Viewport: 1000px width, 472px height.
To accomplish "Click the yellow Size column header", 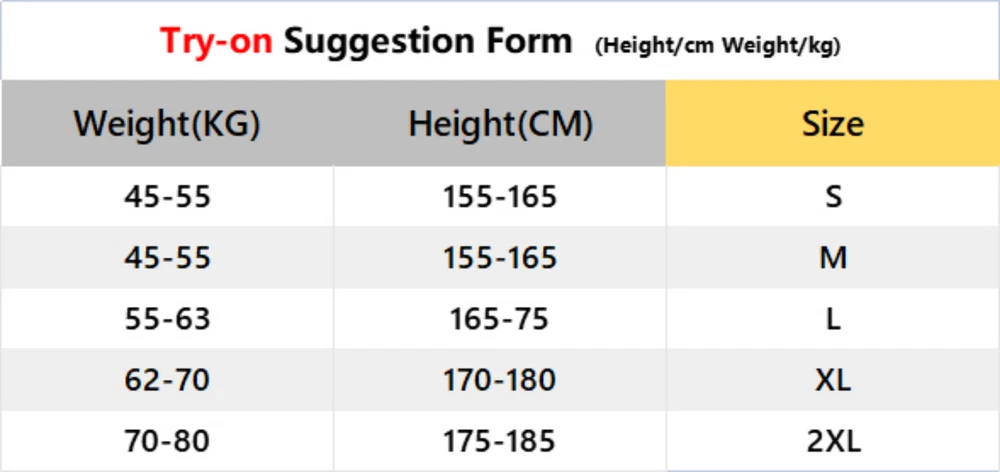I will pyautogui.click(x=832, y=125).
